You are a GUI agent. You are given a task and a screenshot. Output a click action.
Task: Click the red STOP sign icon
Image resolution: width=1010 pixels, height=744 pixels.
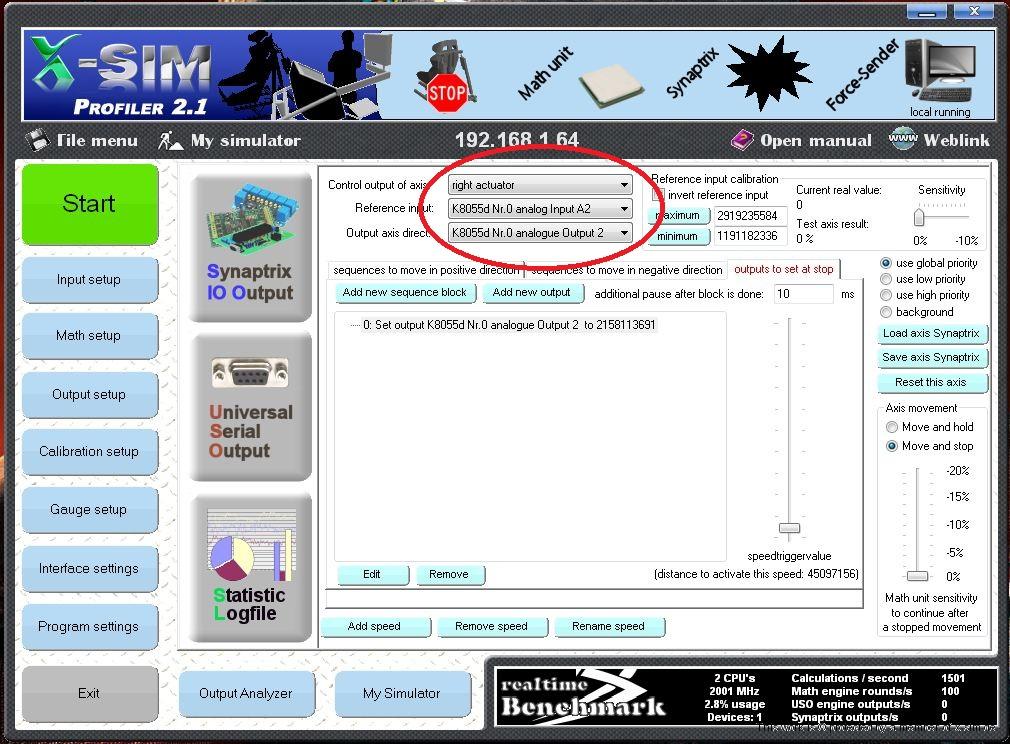[446, 93]
